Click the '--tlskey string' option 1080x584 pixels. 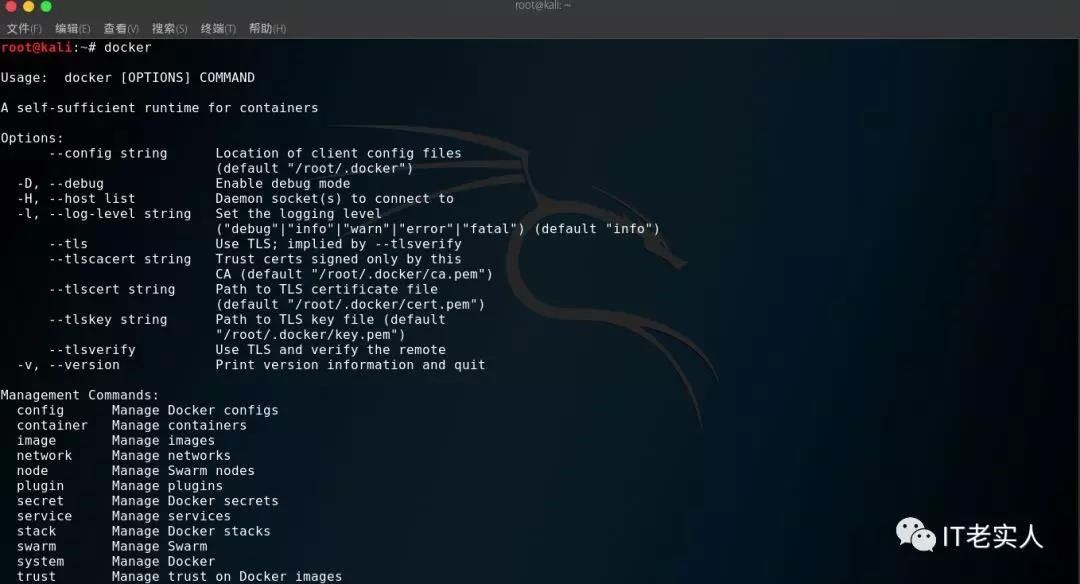108,320
